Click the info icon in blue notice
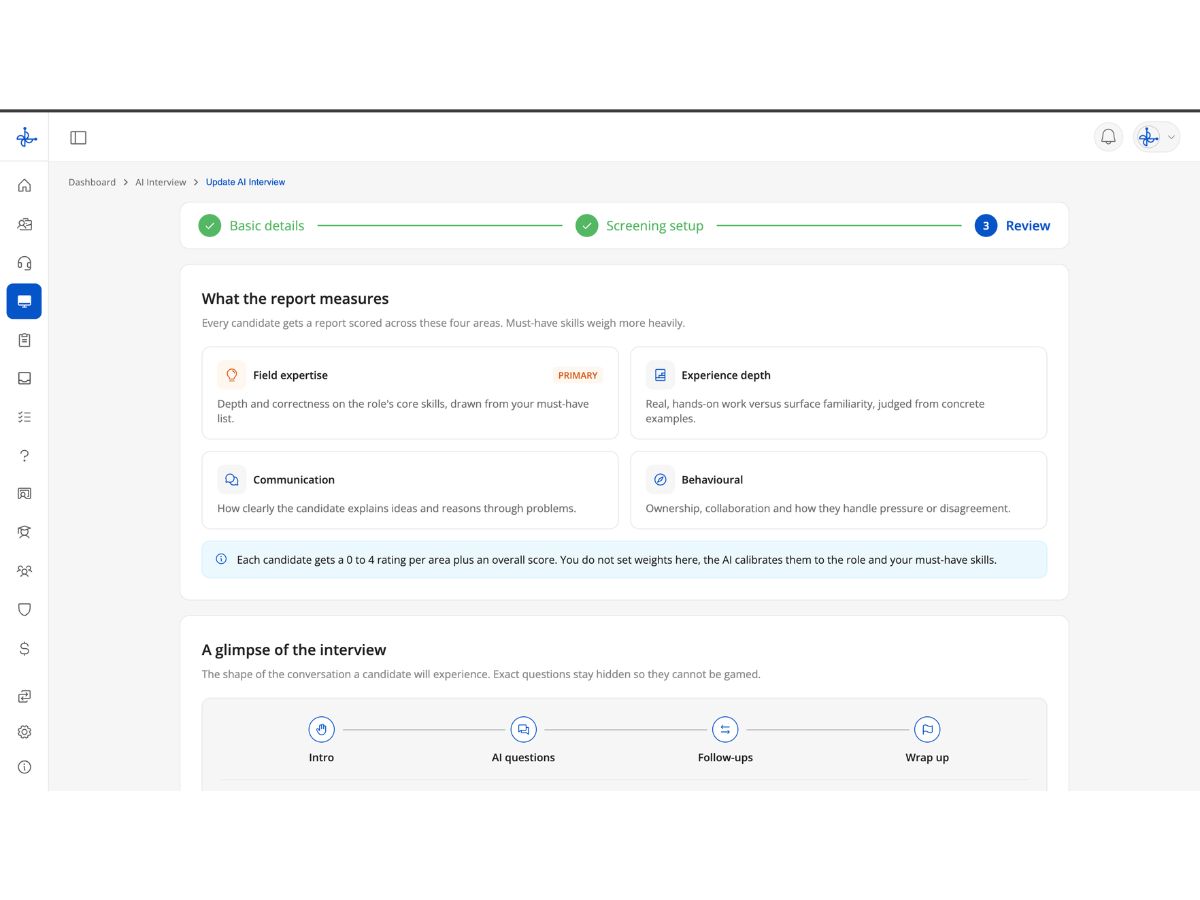The image size is (1200, 900). (221, 559)
